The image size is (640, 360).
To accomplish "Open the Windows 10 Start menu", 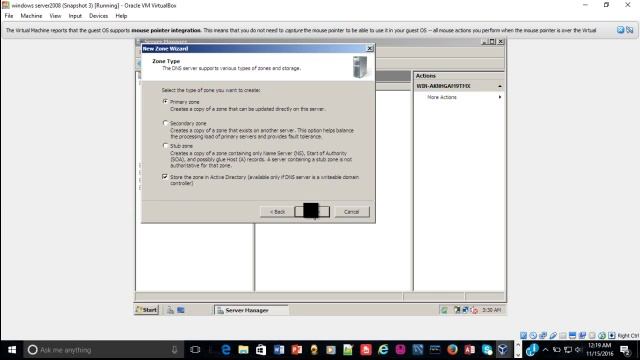I will (x=12, y=350).
